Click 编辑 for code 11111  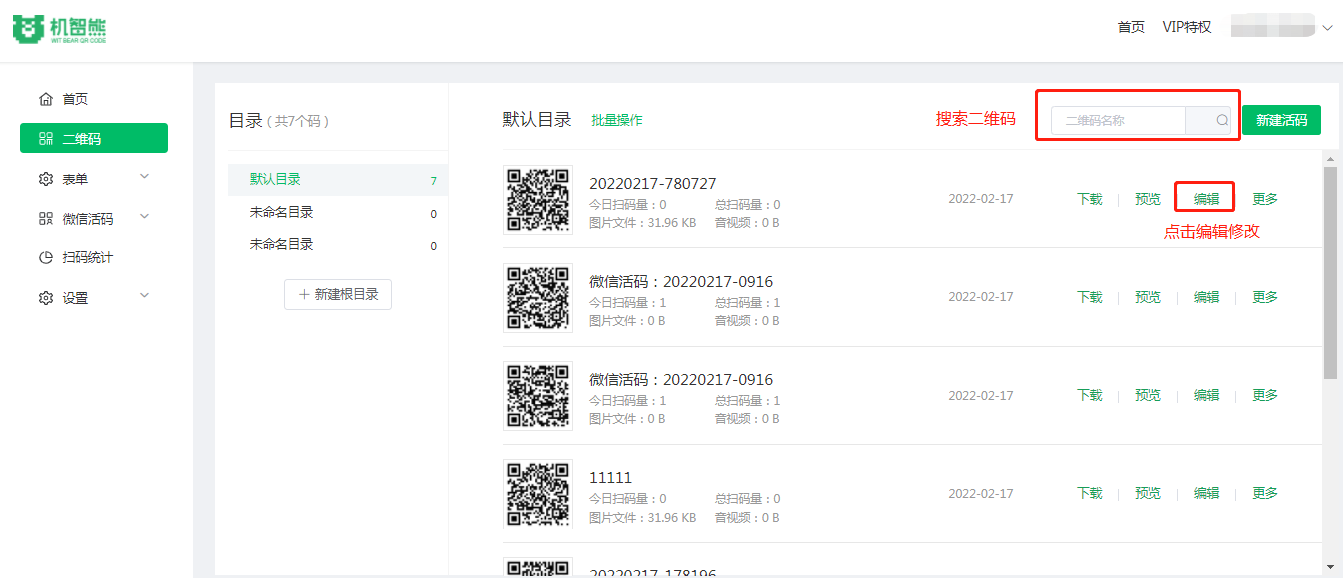click(x=1207, y=493)
